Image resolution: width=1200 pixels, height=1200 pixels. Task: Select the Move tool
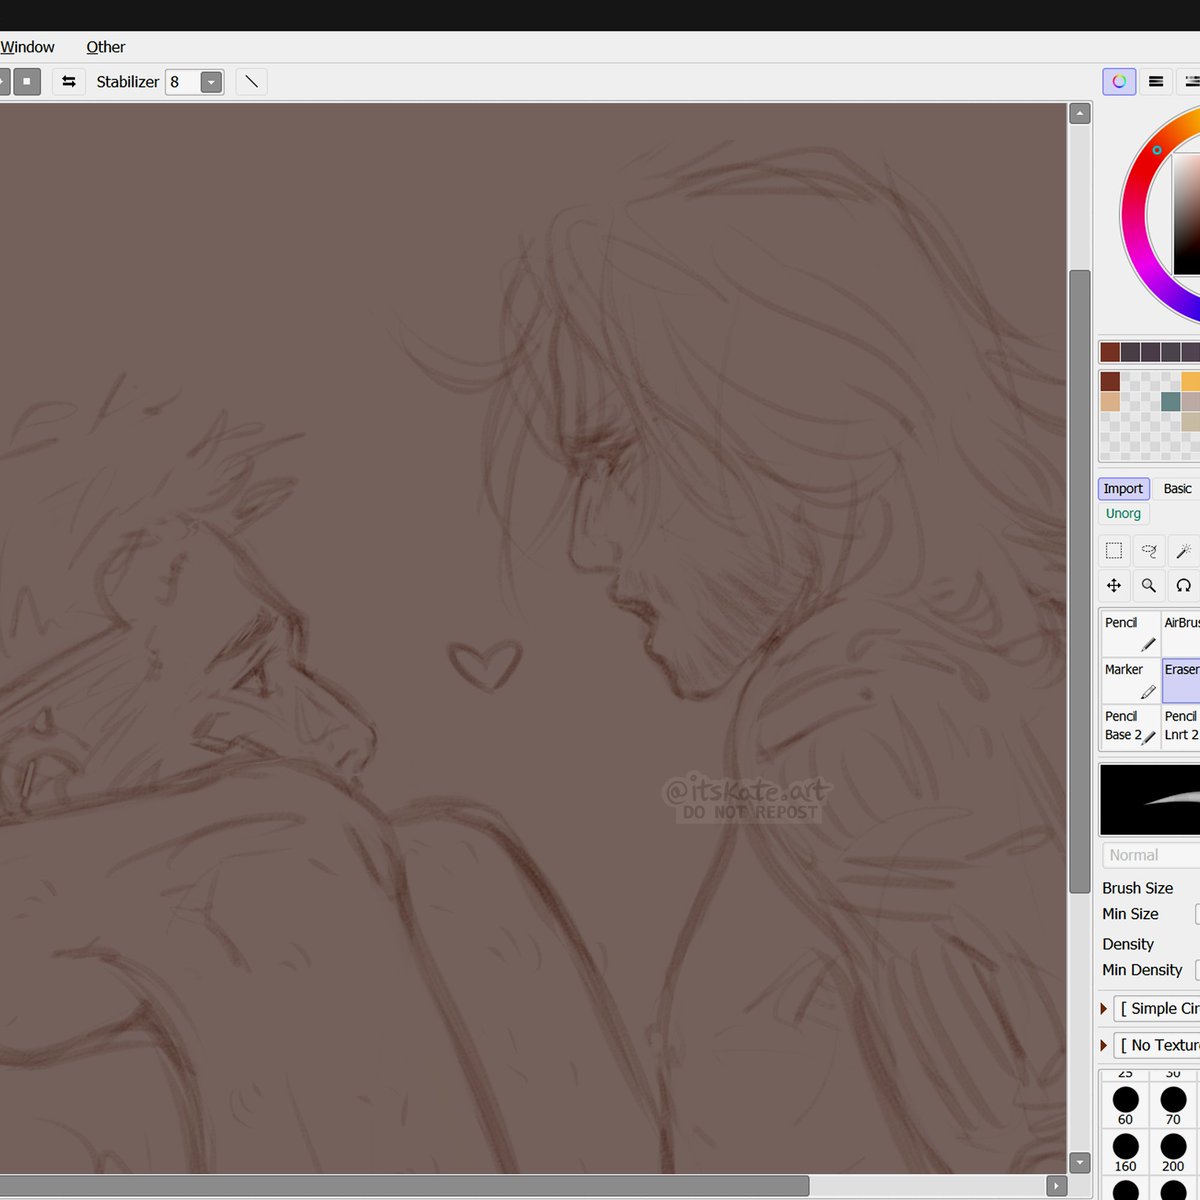click(1114, 586)
